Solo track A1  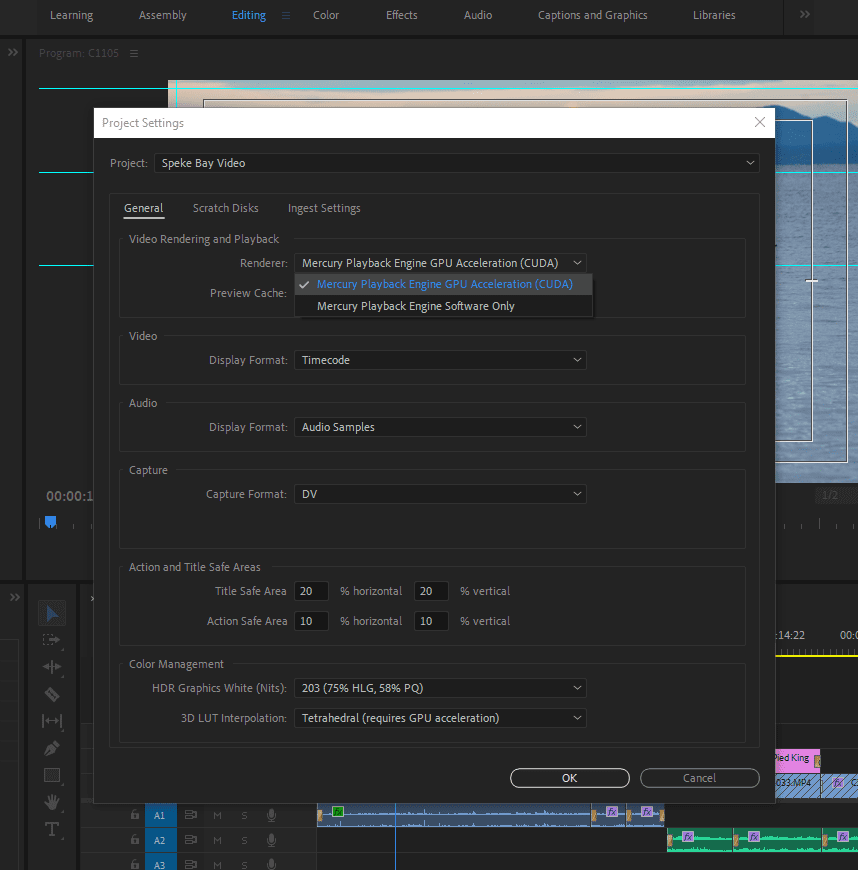[x=244, y=816]
